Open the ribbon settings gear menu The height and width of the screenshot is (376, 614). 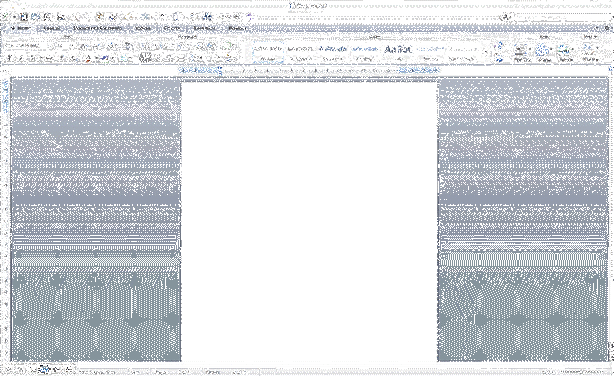(607, 29)
